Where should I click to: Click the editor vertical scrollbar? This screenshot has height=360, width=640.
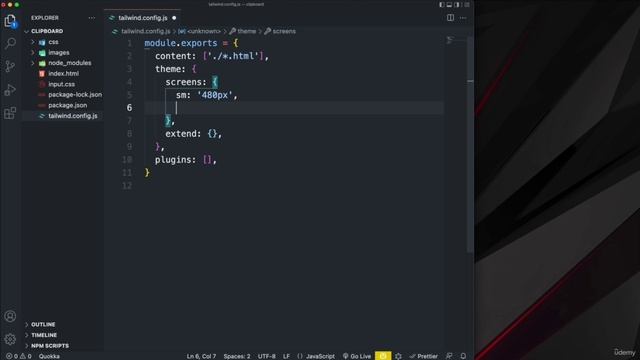click(470, 143)
